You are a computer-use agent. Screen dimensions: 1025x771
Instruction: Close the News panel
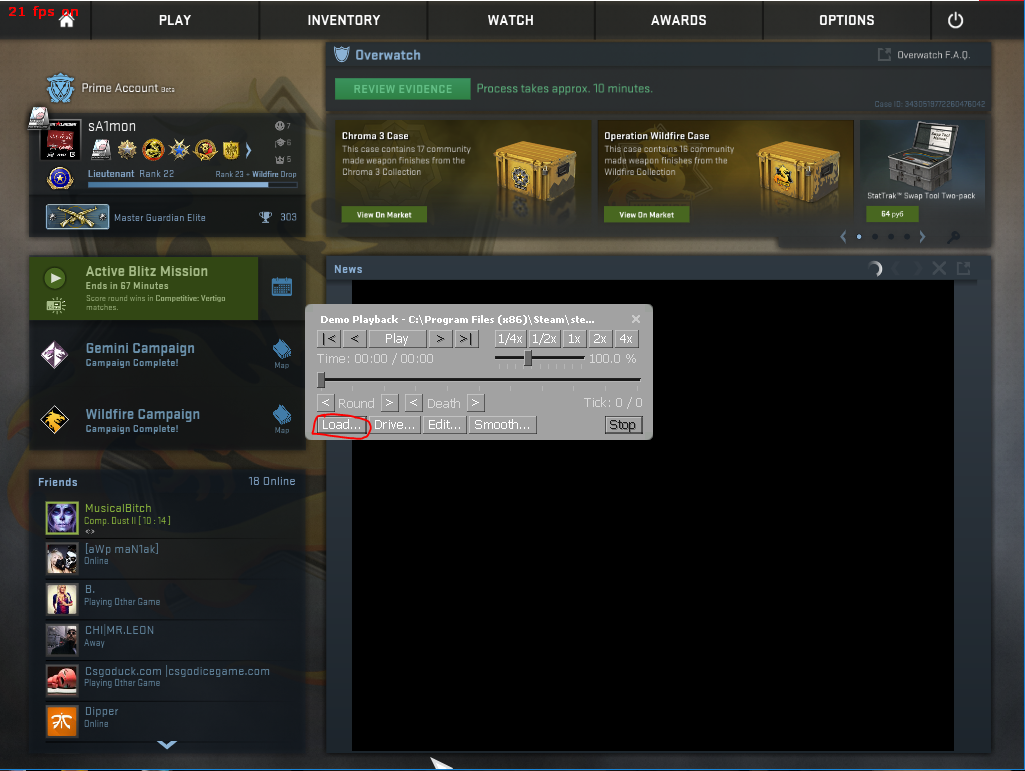(x=939, y=268)
